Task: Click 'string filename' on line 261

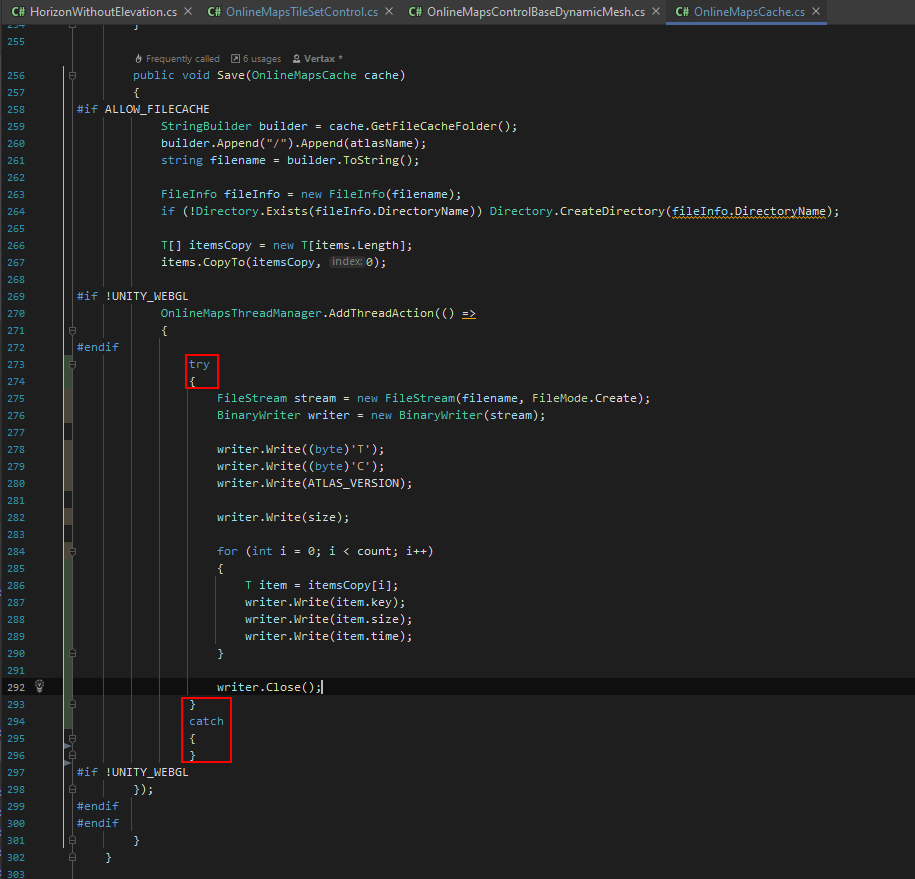Action: [x=213, y=160]
